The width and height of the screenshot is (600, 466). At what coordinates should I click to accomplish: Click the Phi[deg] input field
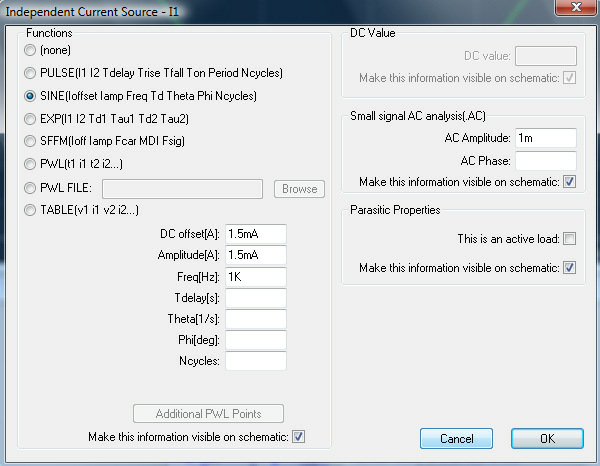pos(256,340)
